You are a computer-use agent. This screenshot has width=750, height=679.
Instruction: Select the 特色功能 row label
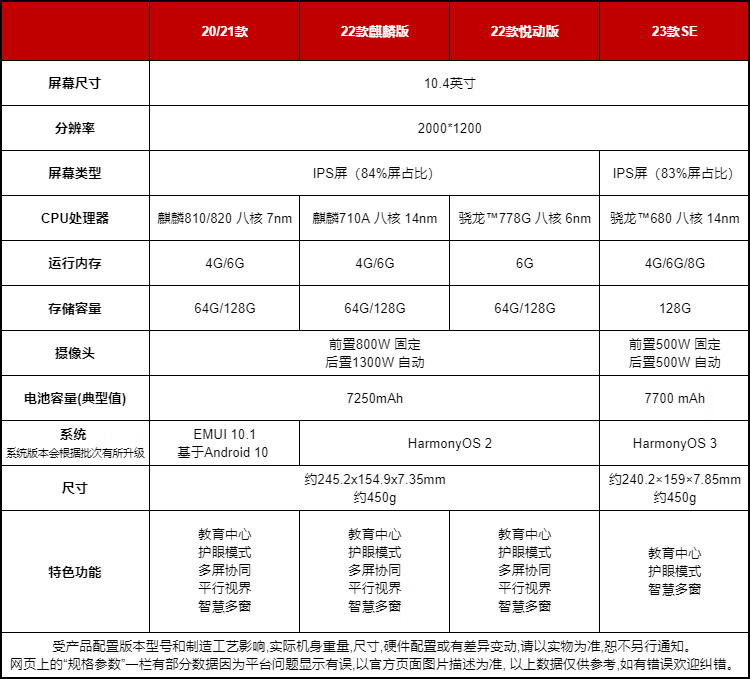coord(75,572)
